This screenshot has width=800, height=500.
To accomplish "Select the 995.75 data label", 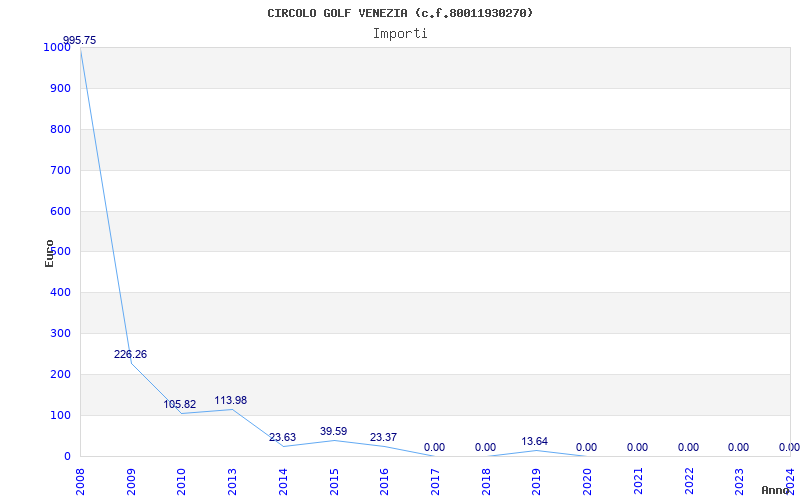I will point(79,40).
